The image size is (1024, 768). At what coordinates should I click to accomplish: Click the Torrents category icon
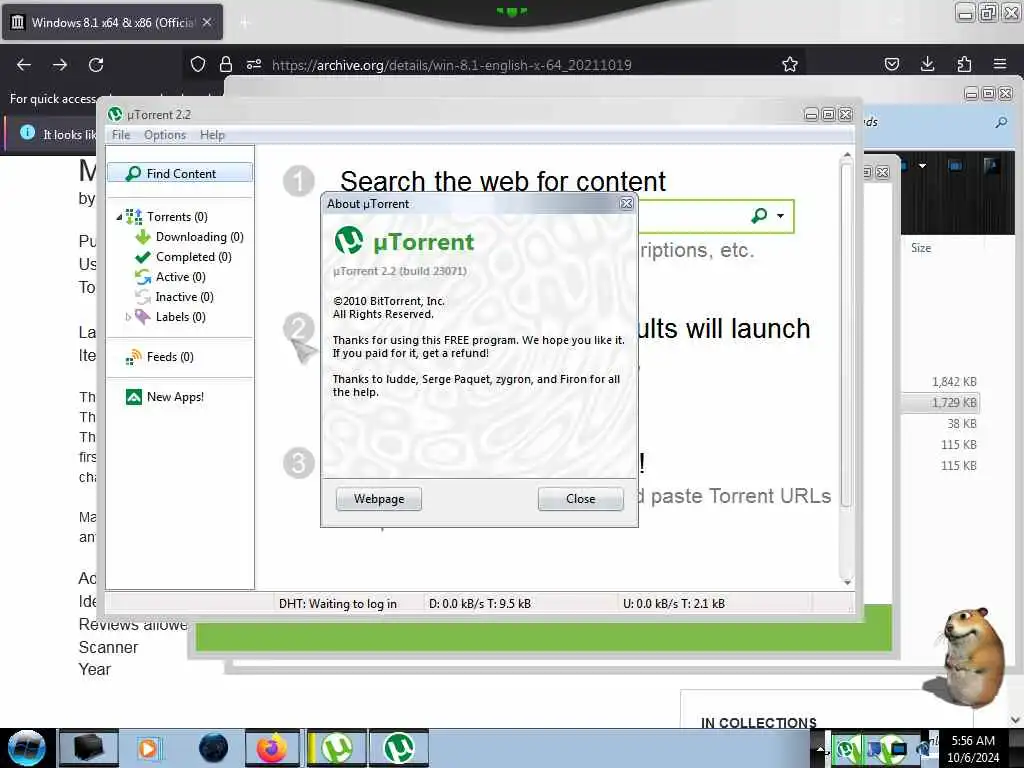(x=134, y=217)
